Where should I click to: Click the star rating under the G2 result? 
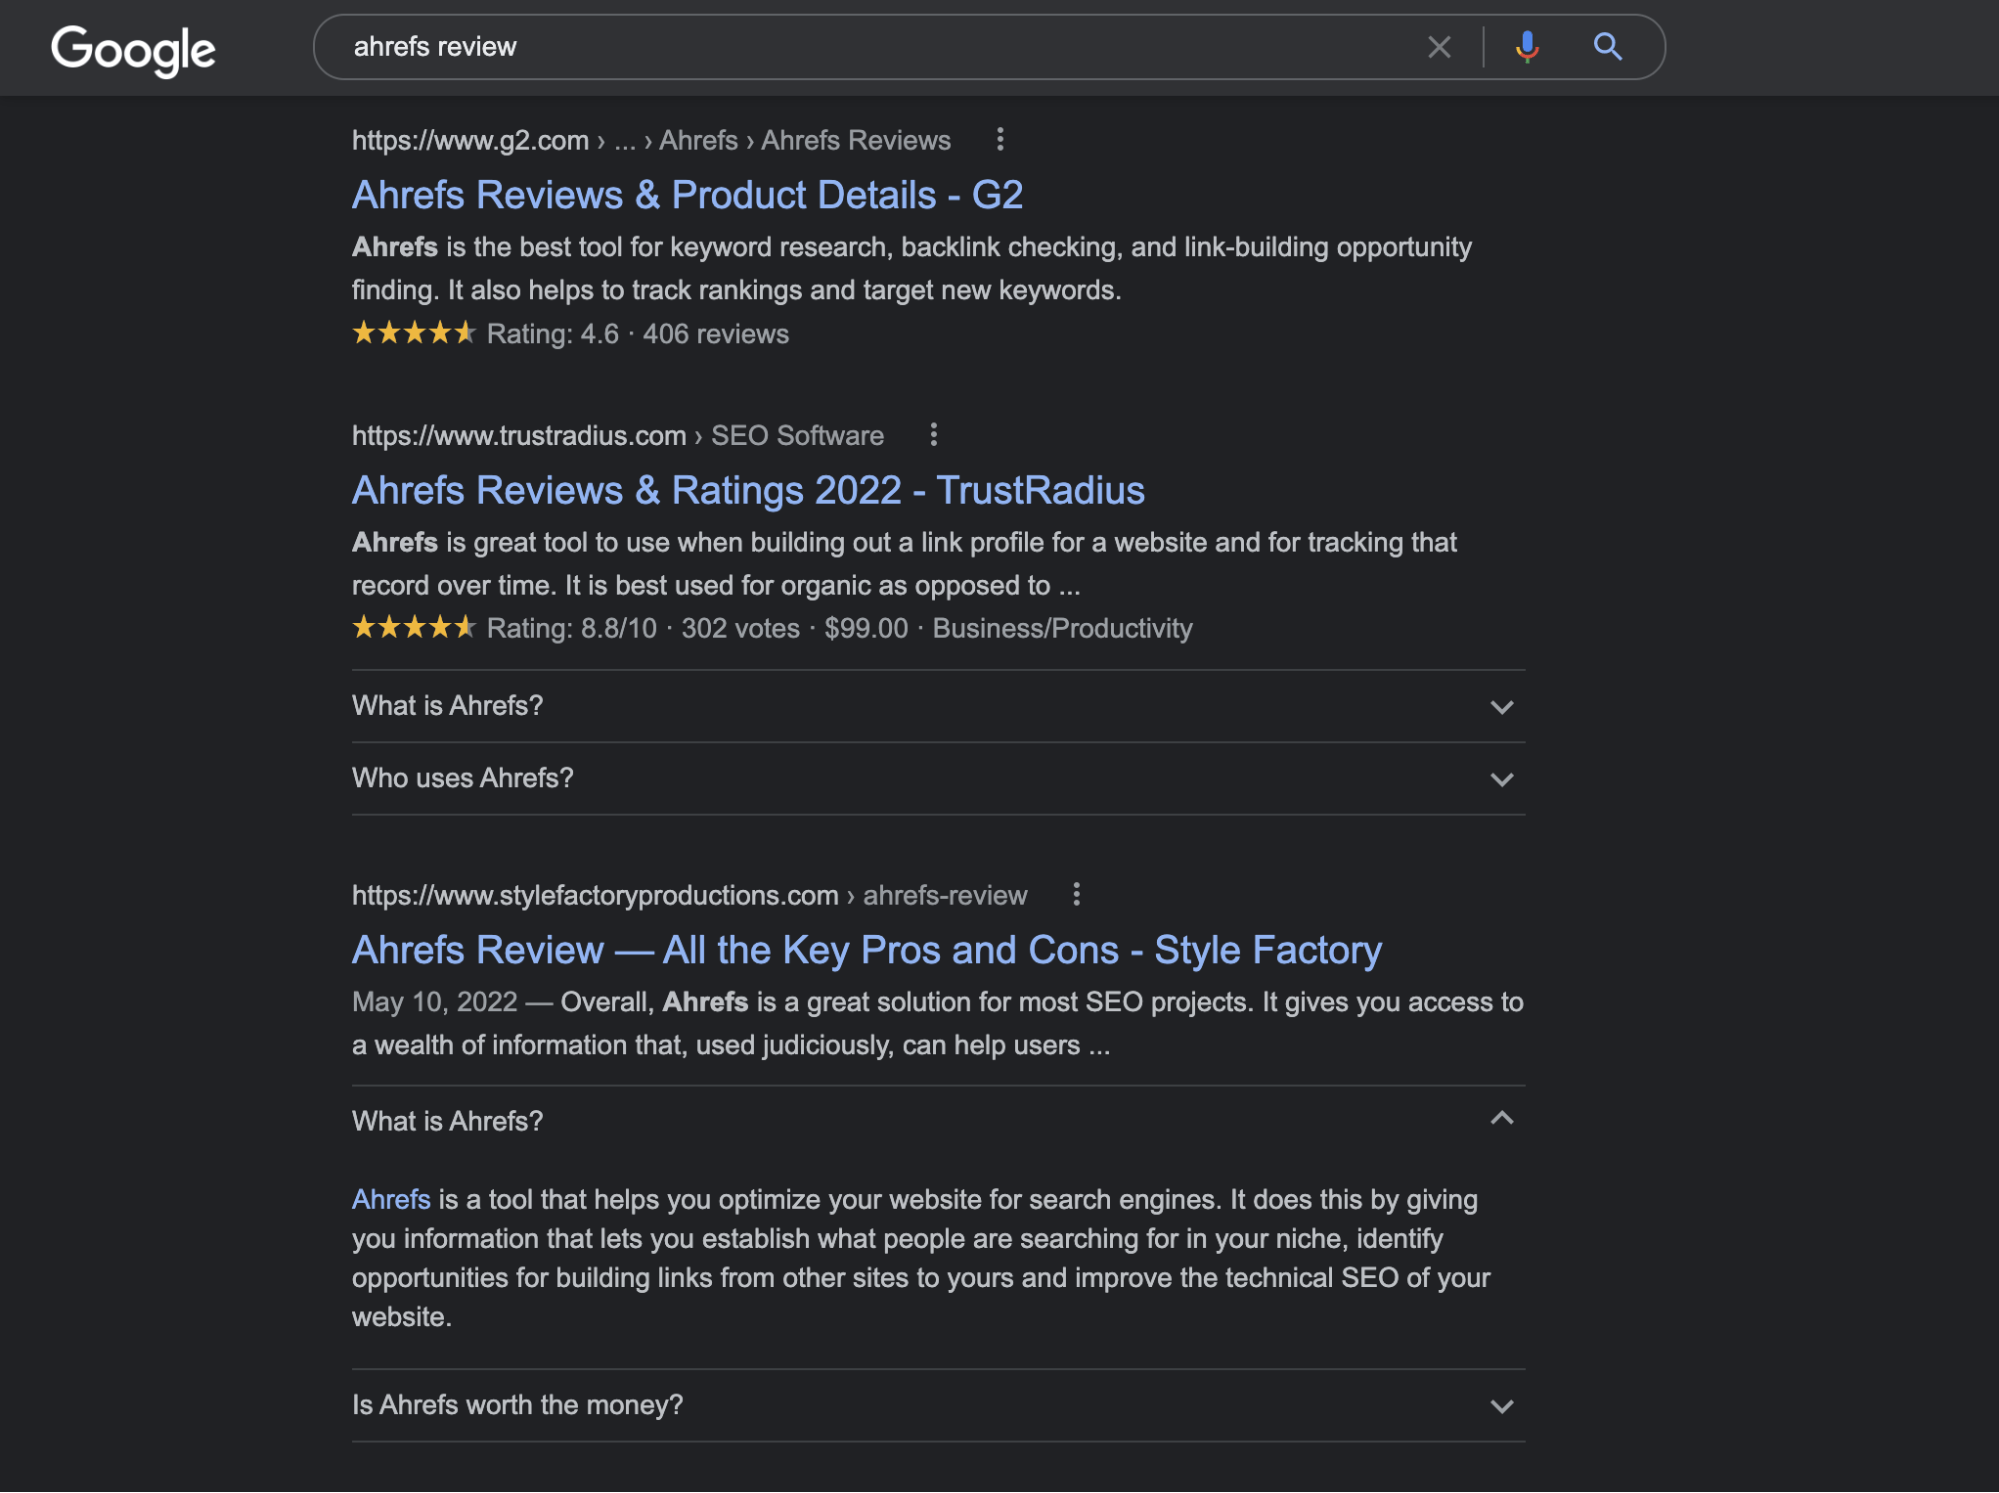413,333
